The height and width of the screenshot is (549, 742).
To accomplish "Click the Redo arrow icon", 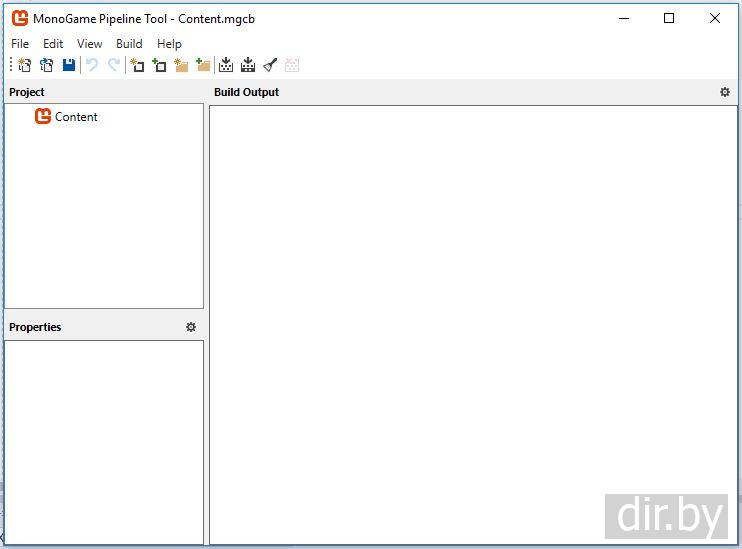I will click(x=114, y=65).
